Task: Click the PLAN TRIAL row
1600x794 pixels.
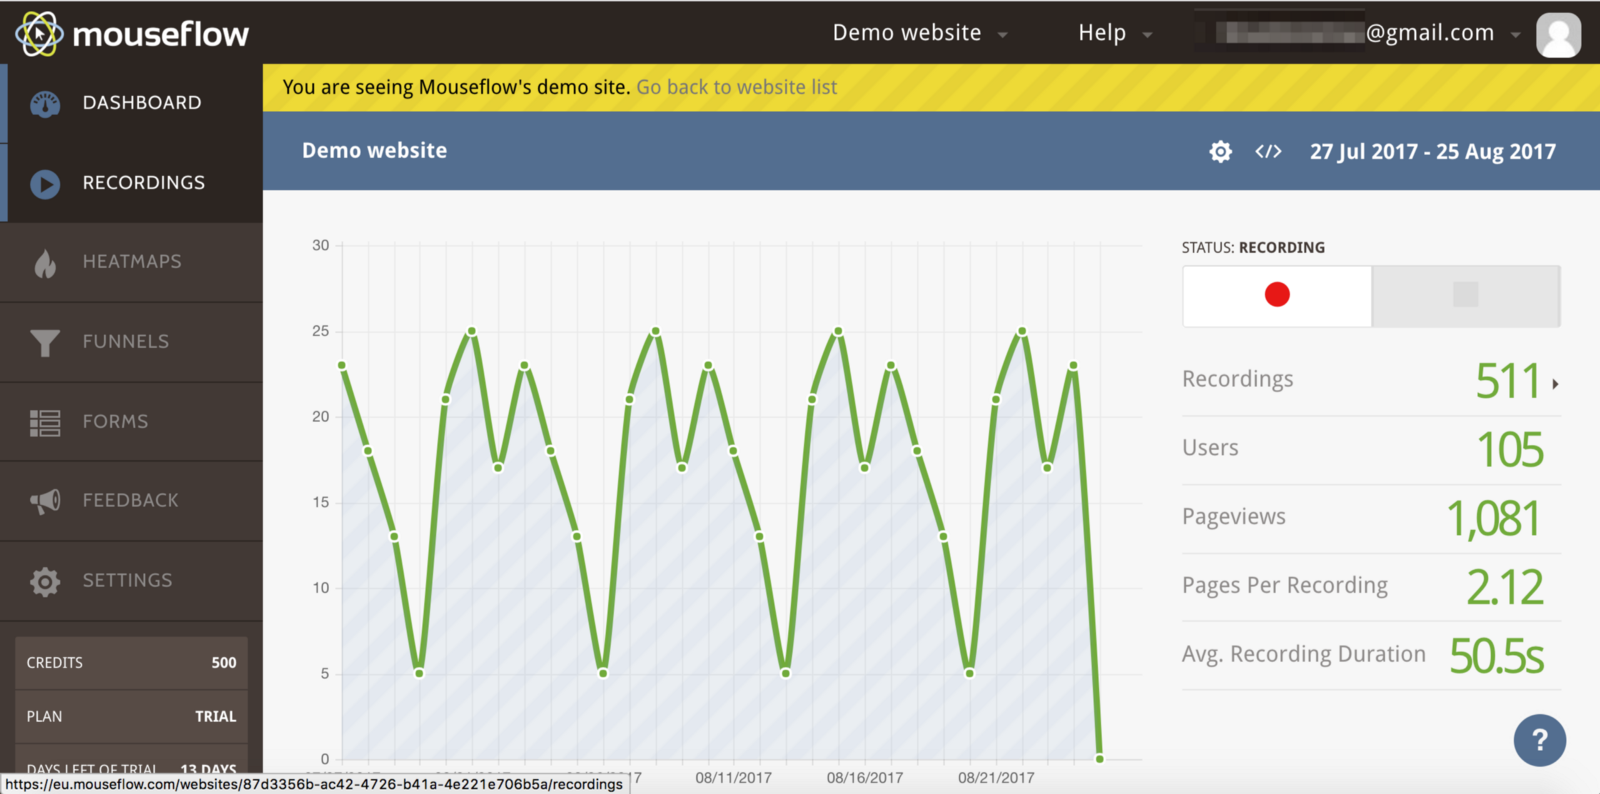Action: coord(131,717)
